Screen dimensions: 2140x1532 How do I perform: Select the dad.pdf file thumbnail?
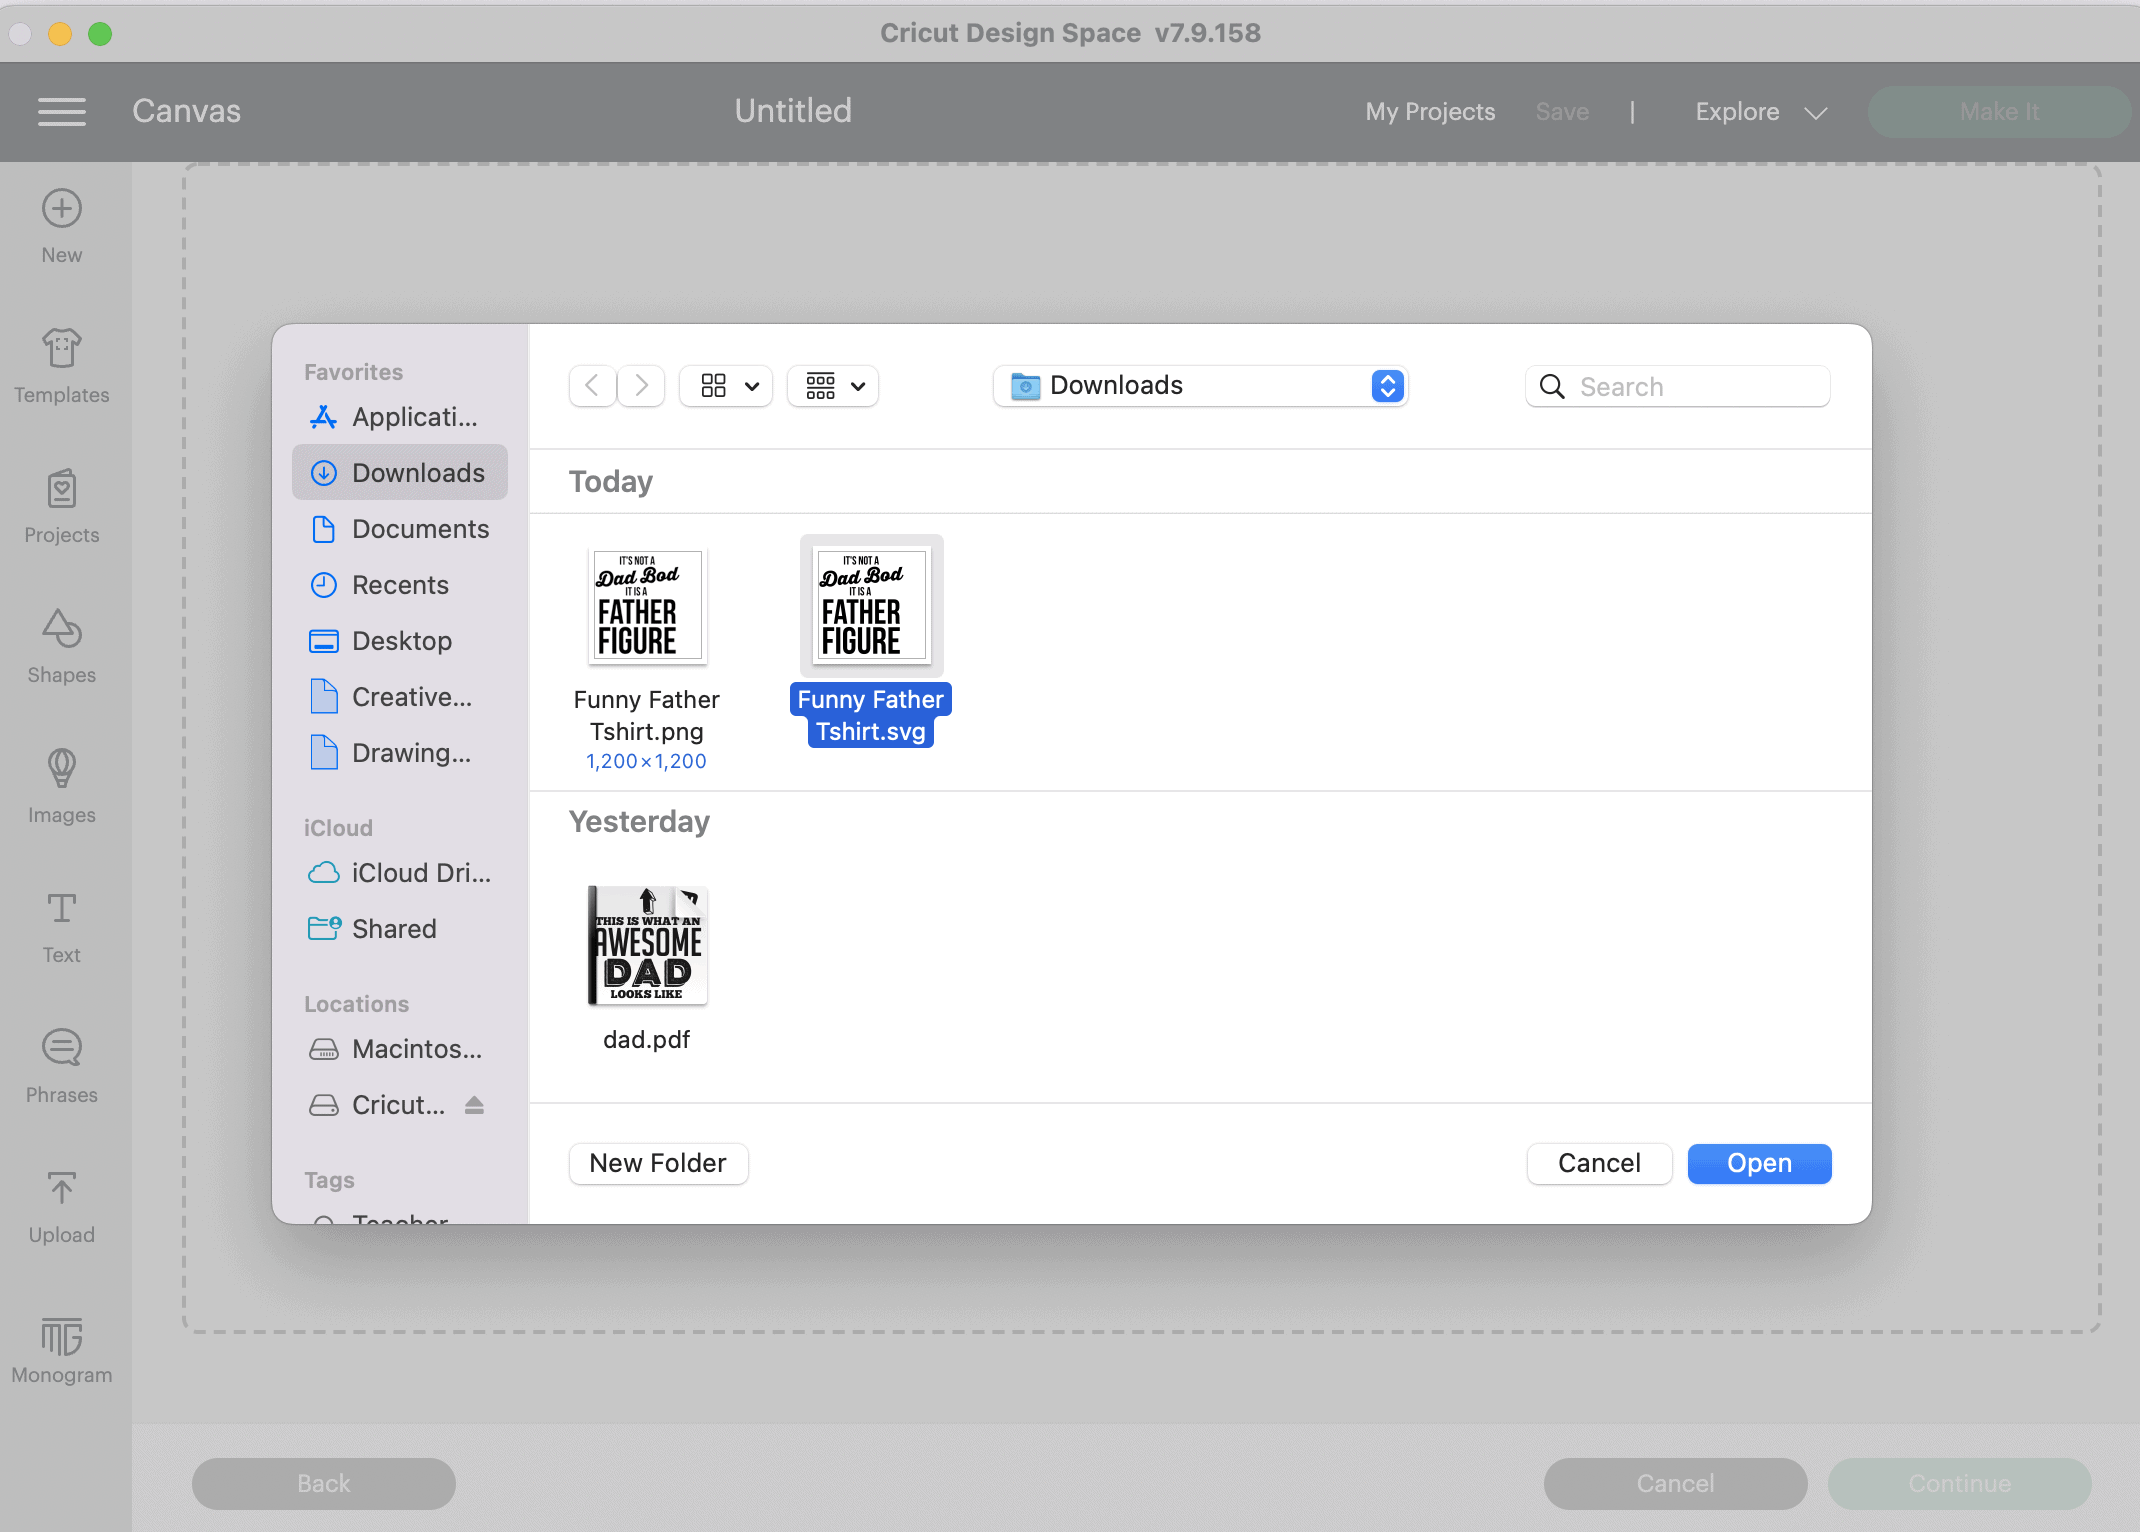point(648,945)
